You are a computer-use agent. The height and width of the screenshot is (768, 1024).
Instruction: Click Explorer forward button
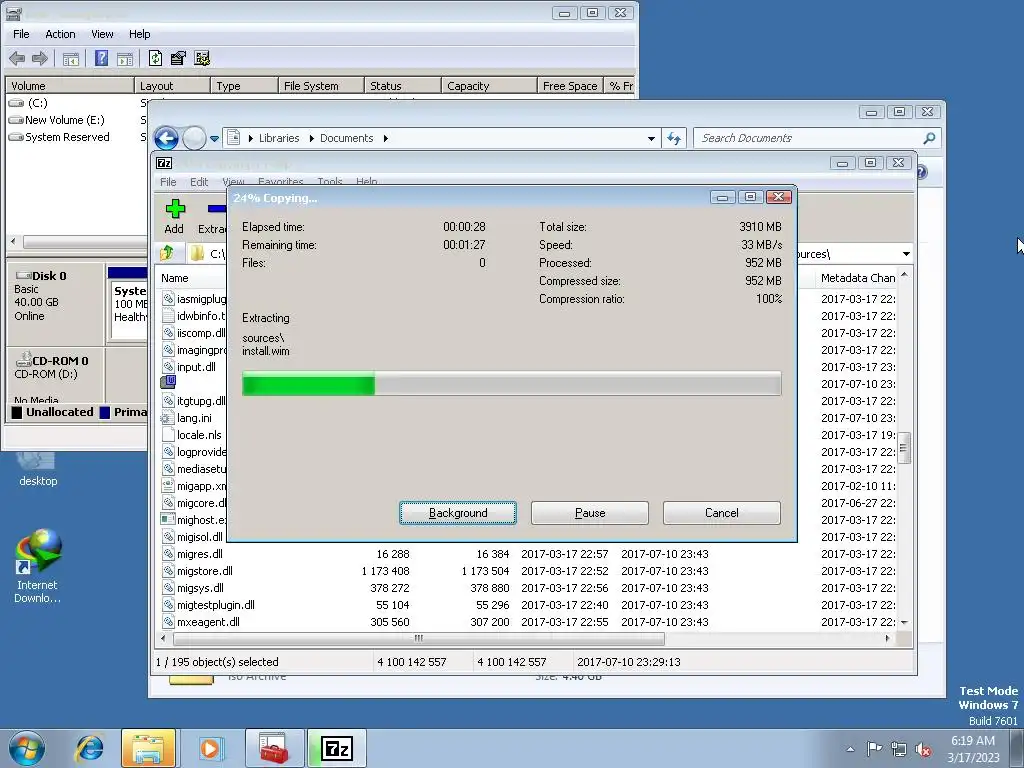[x=194, y=138]
